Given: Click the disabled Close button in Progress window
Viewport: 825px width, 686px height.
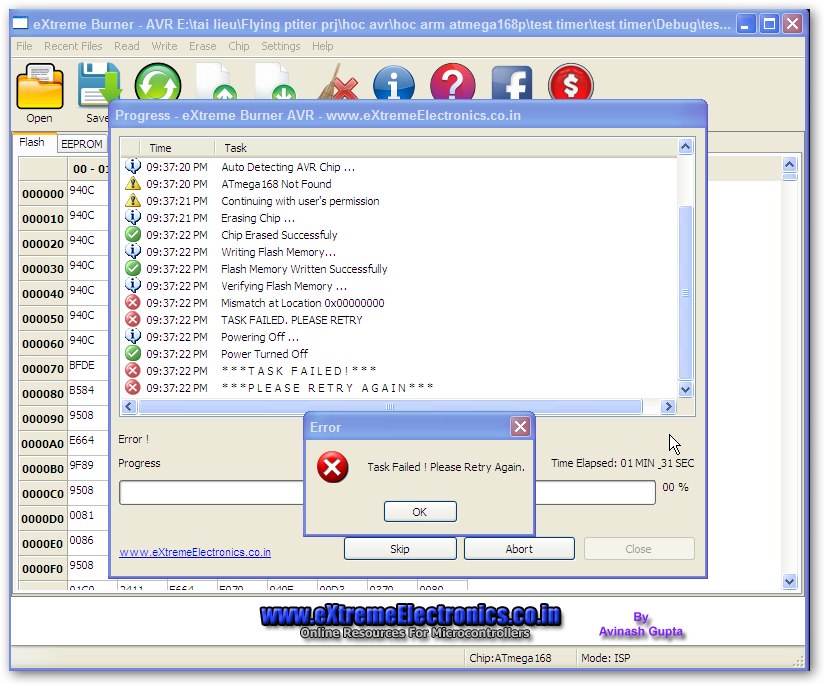Looking at the screenshot, I should tap(639, 549).
